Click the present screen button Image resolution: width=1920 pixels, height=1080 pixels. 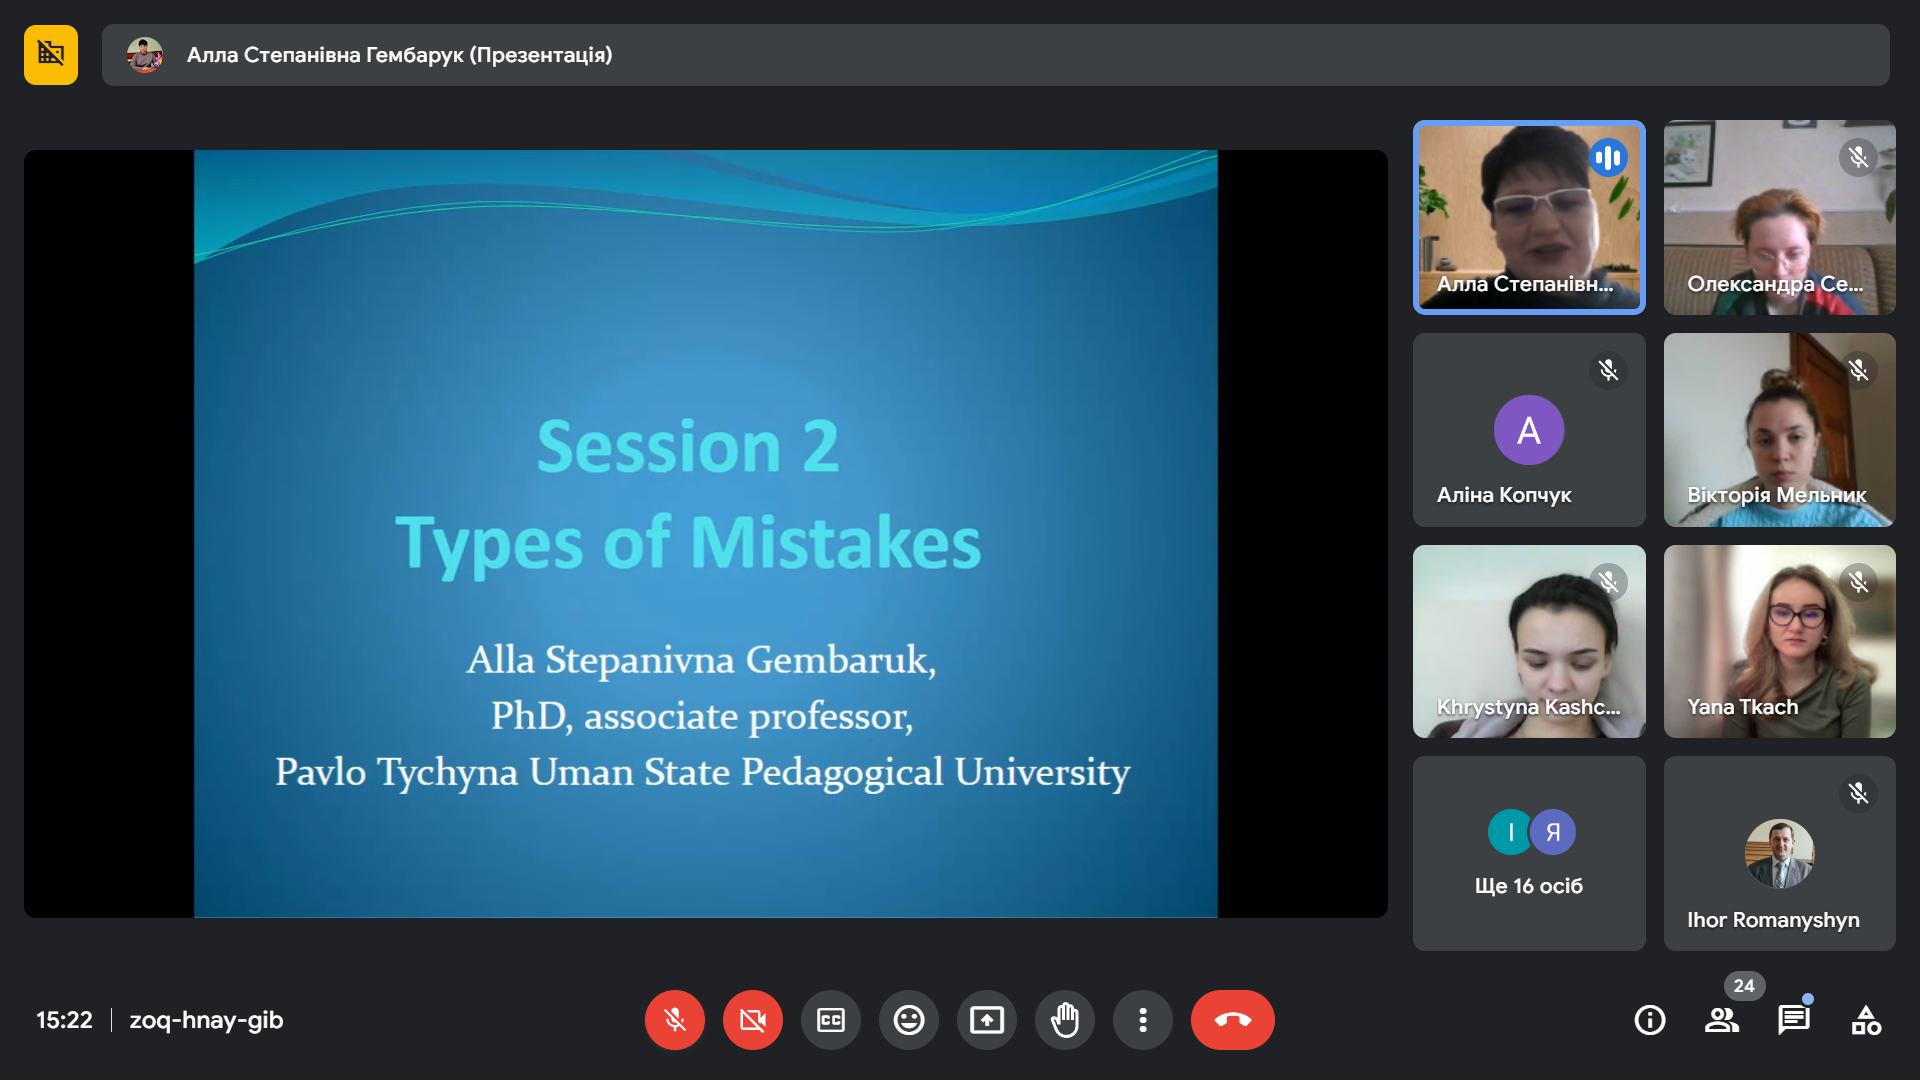(987, 1020)
